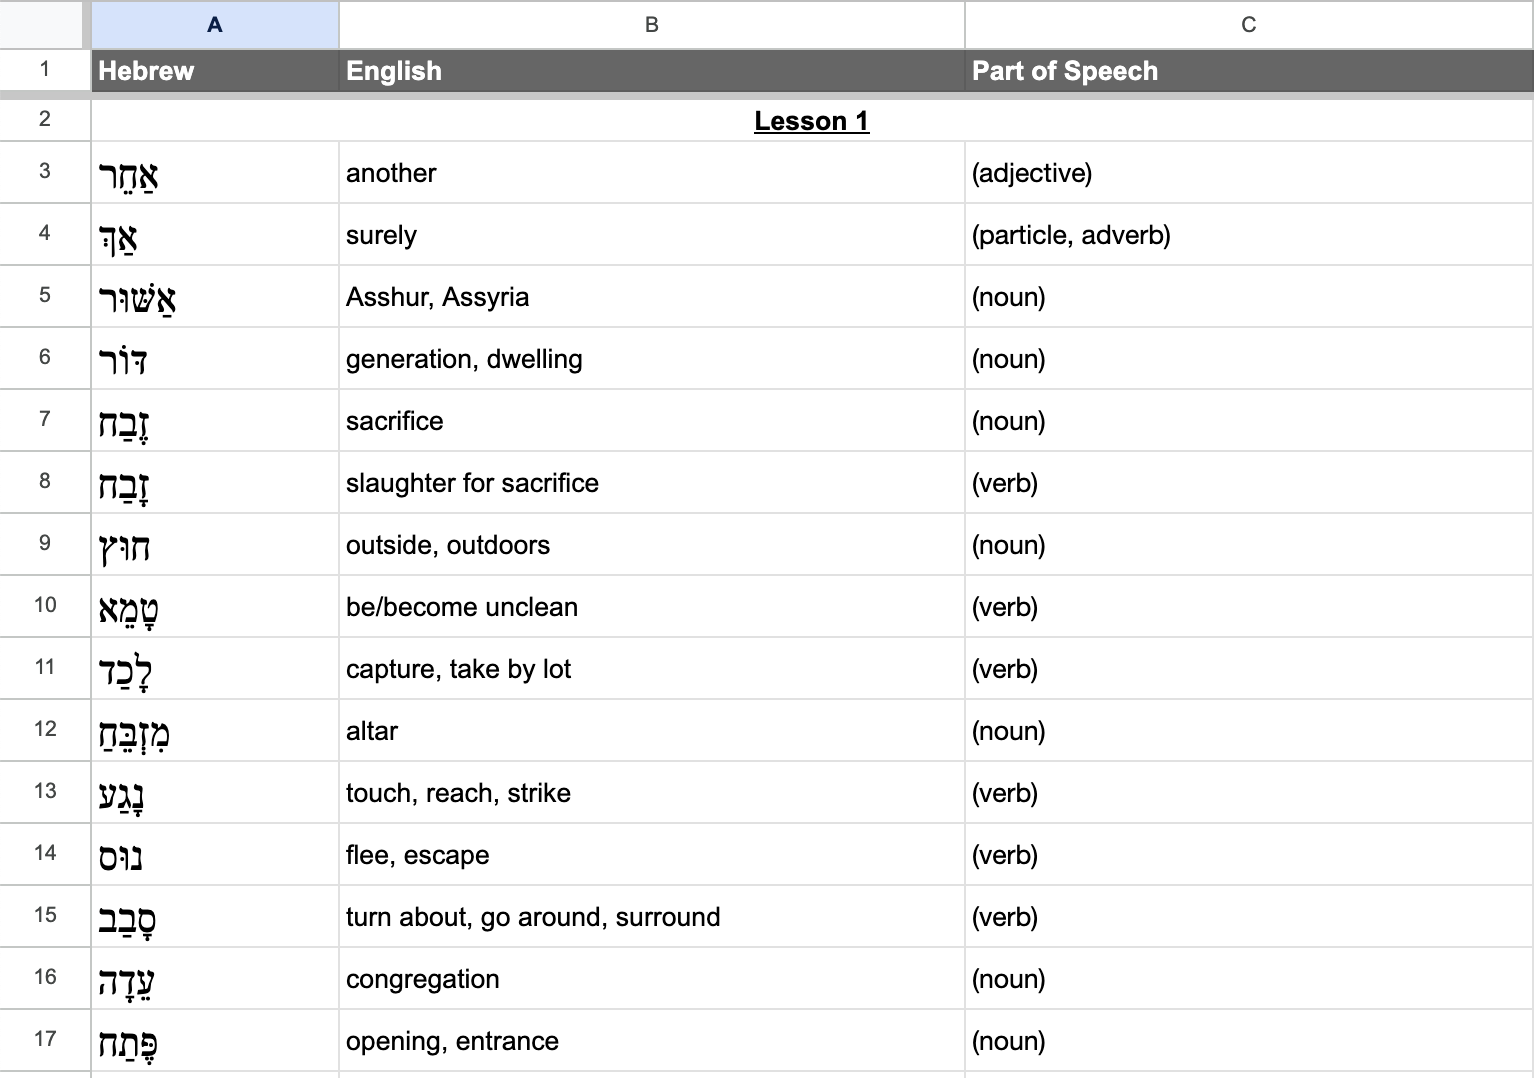Select column A header

pyautogui.click(x=215, y=25)
